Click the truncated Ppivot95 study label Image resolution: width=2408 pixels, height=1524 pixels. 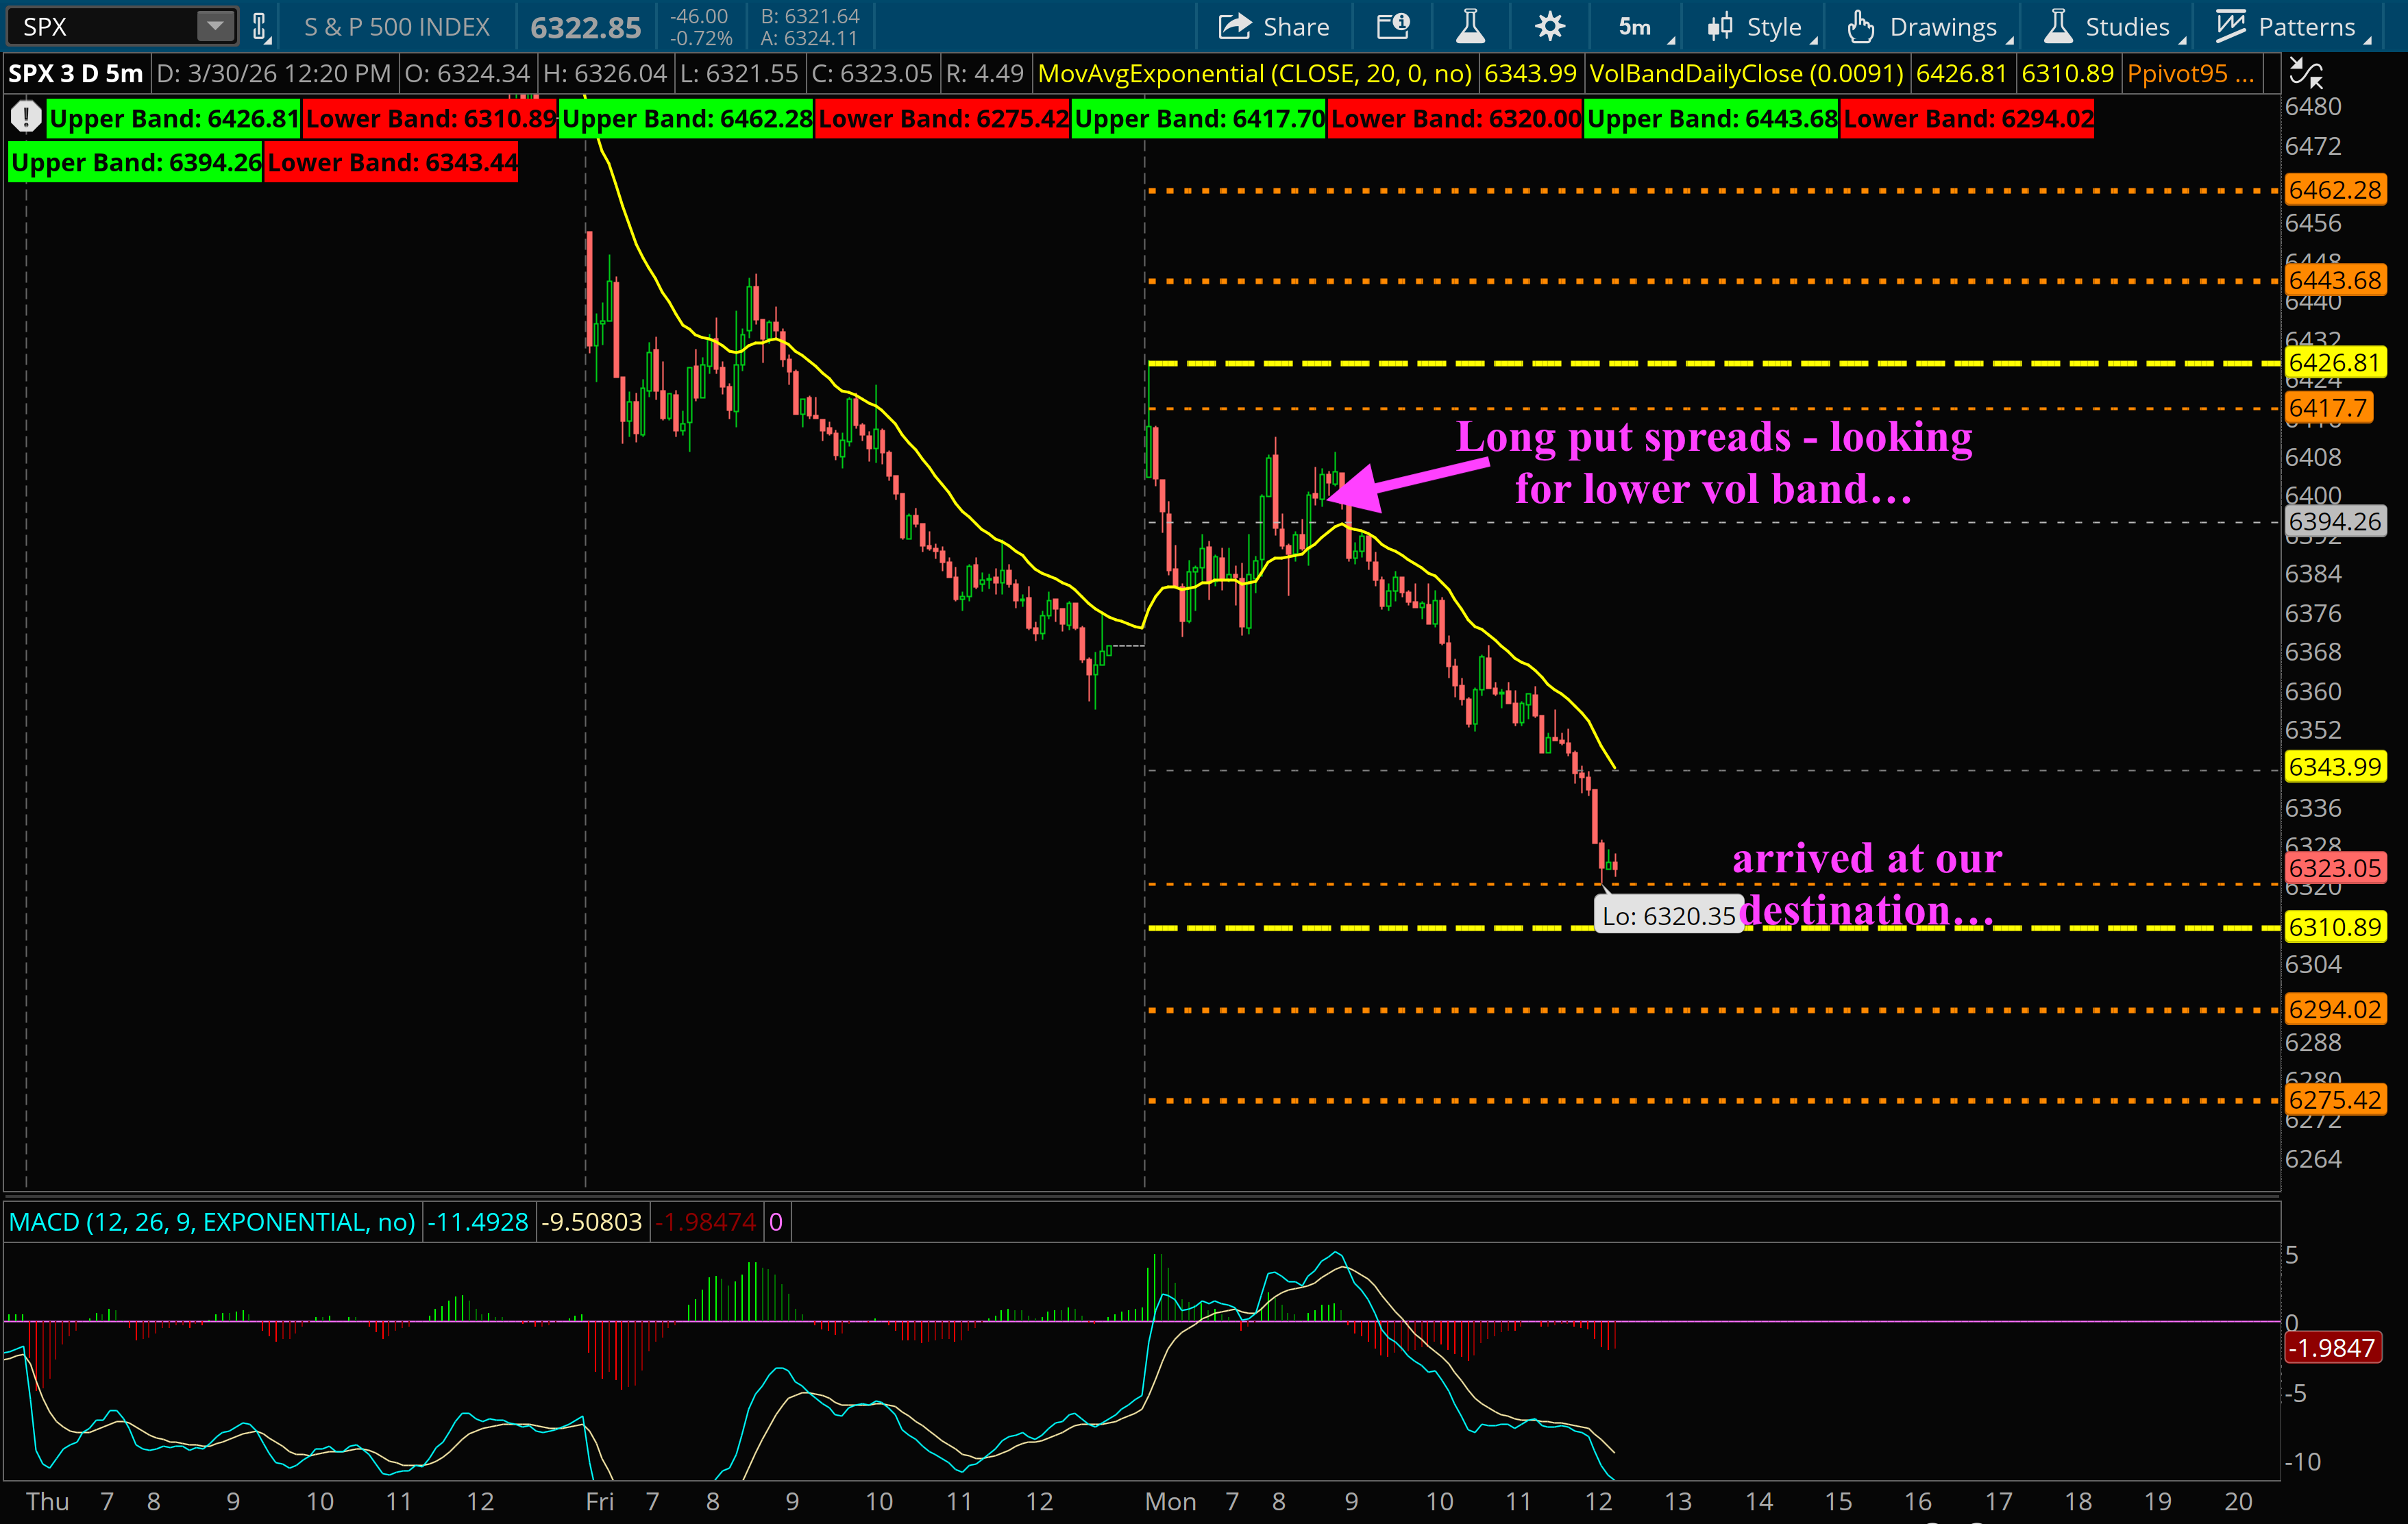[x=2188, y=74]
